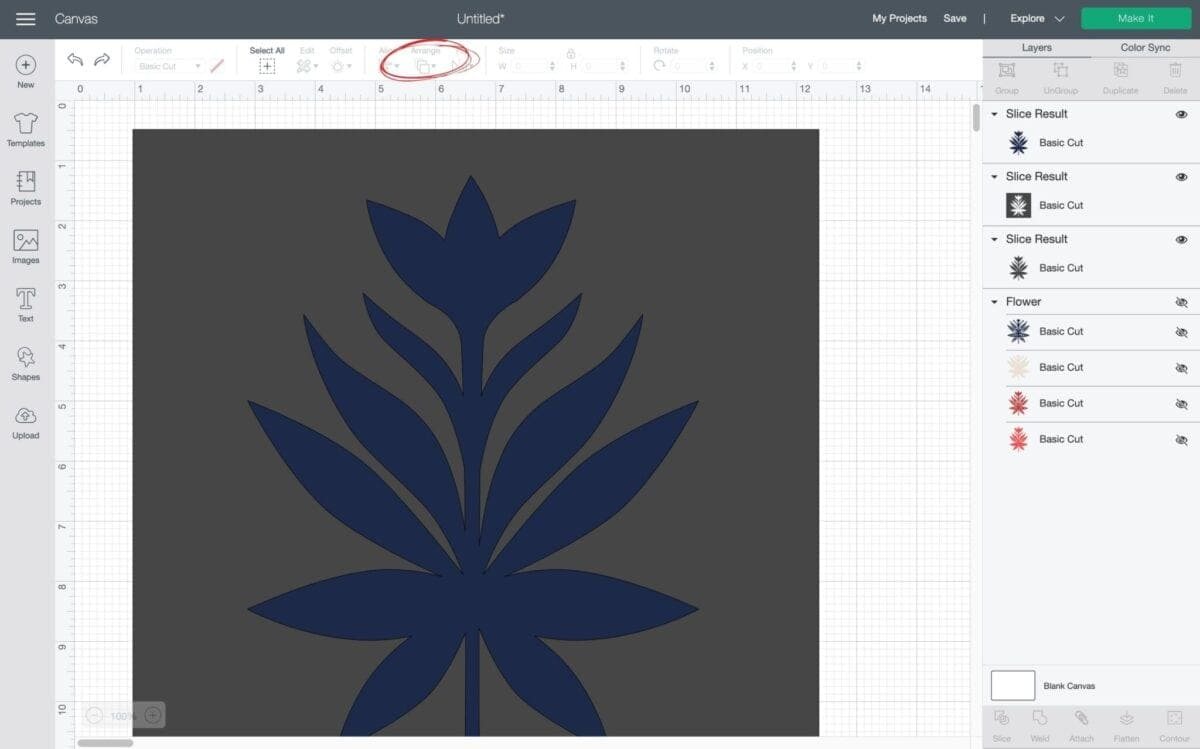Screen dimensions: 1200x749
Task: Zoom out with the minus icon
Action: point(94,715)
